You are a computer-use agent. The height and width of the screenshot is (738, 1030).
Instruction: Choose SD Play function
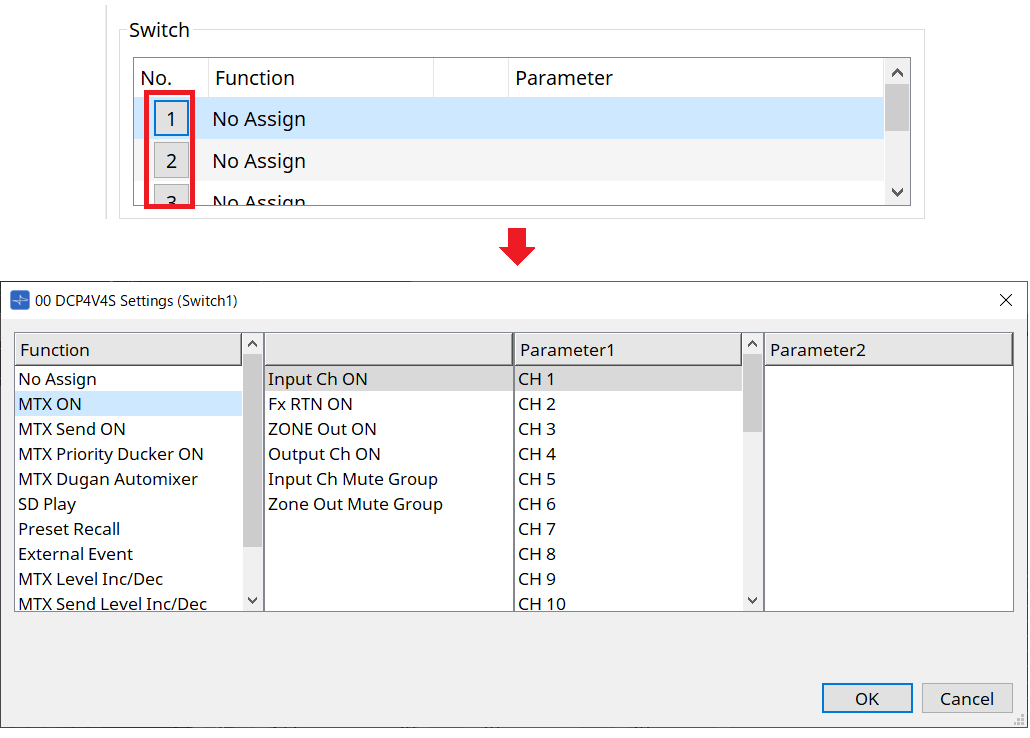[x=47, y=504]
